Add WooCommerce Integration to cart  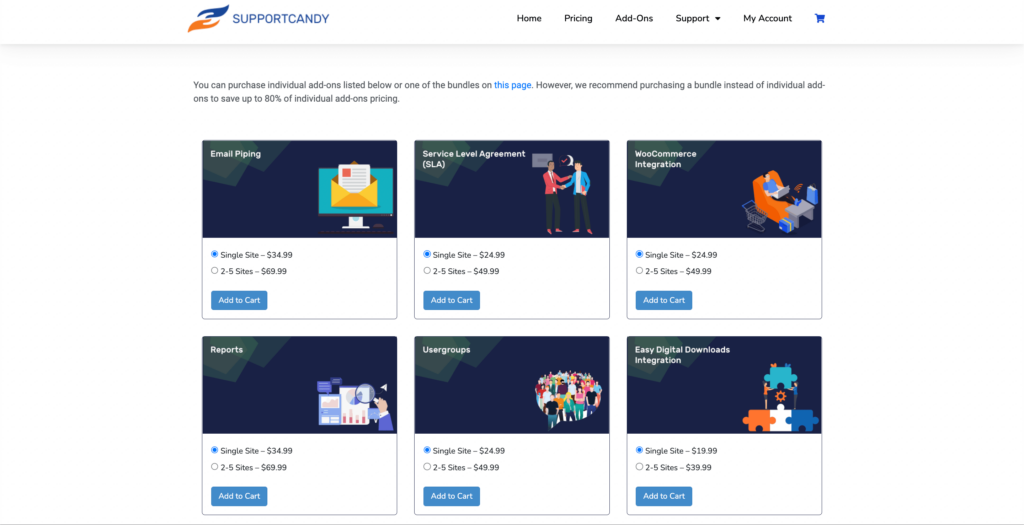[664, 300]
